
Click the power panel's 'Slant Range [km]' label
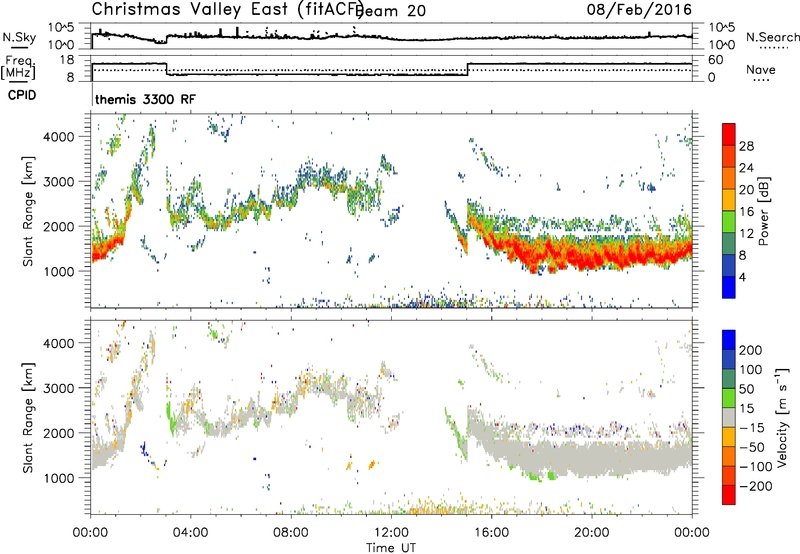[28, 211]
